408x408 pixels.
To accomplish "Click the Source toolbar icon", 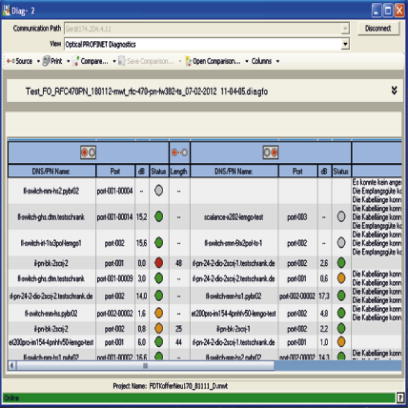I will pyautogui.click(x=10, y=61).
